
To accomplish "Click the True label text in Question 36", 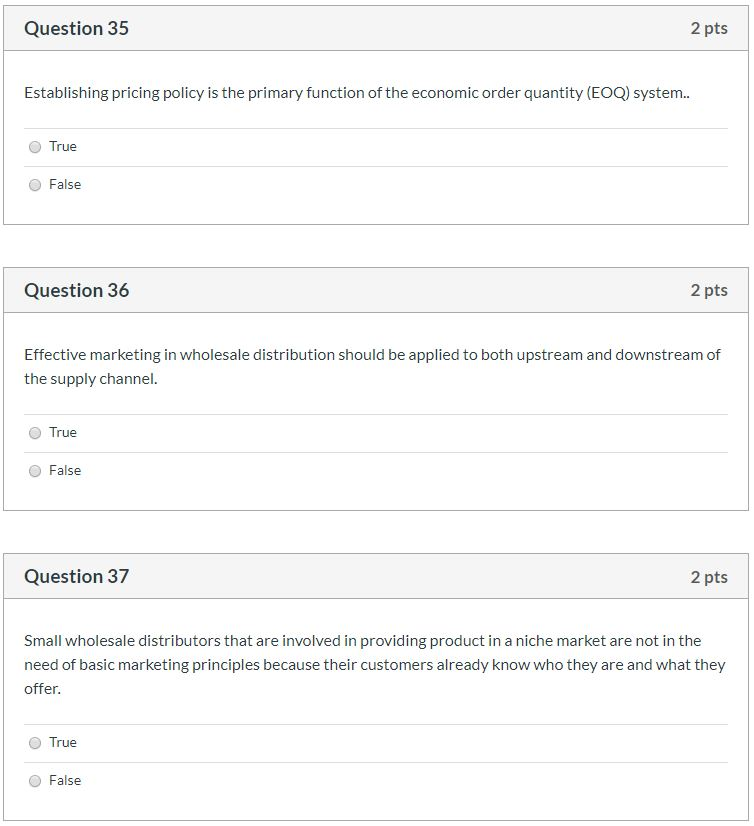I will 62,432.
